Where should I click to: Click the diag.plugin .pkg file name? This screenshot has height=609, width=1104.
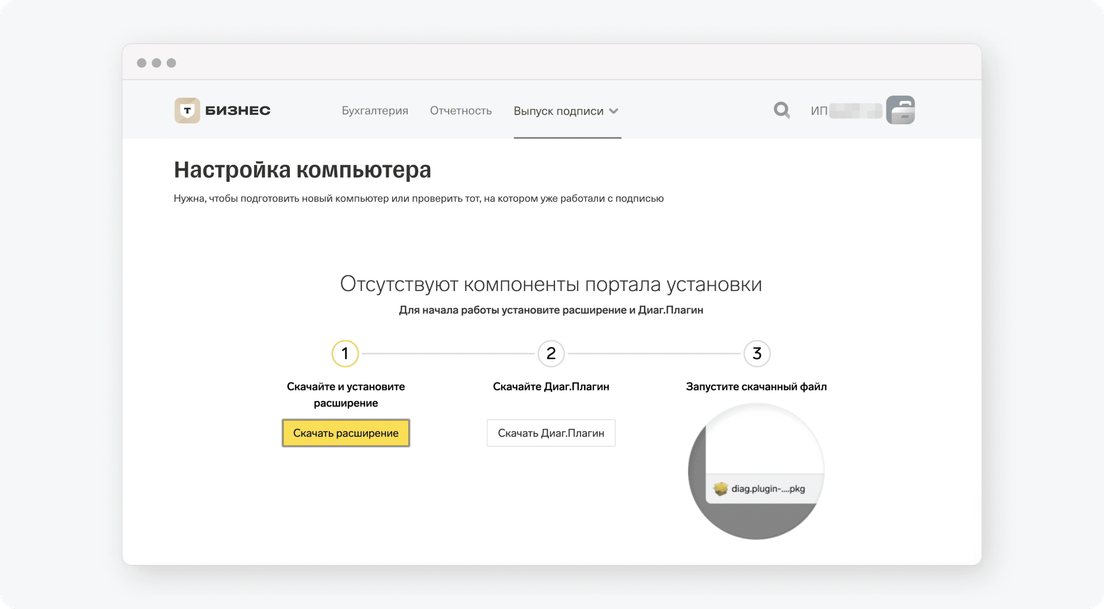768,489
